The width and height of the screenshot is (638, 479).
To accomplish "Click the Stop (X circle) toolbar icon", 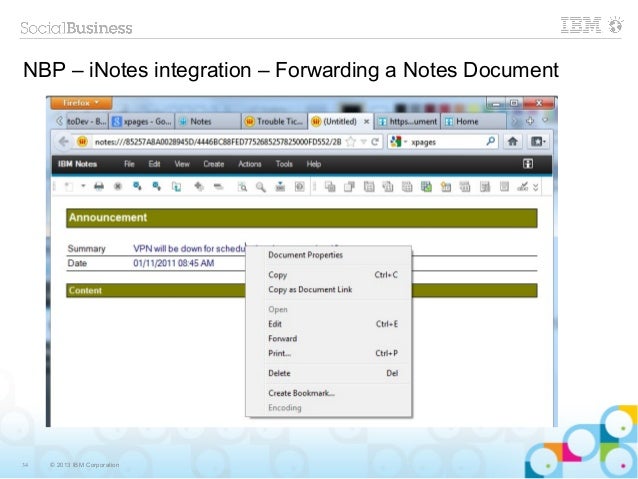I will tap(118, 186).
